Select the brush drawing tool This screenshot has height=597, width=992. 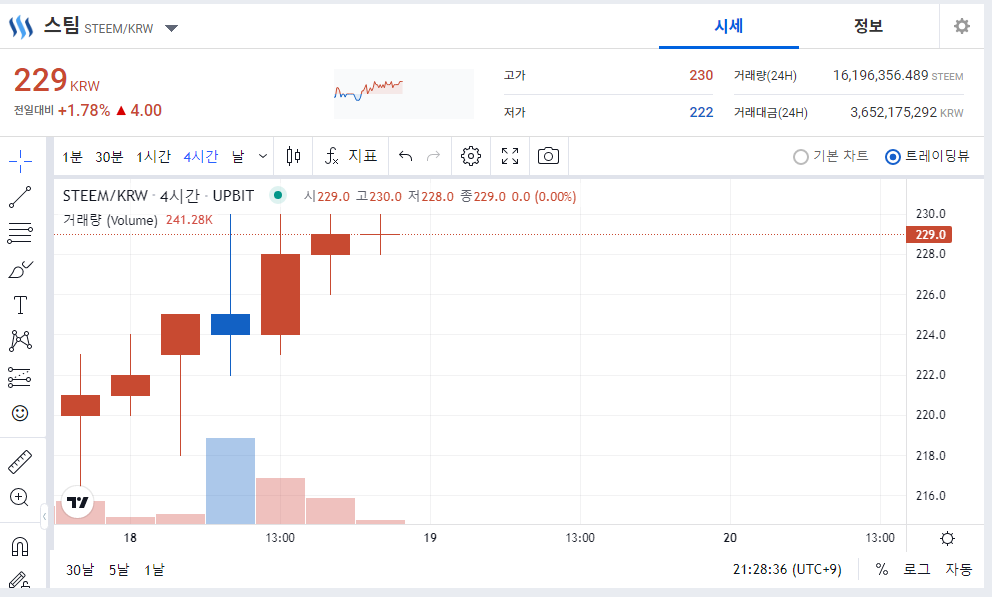[20, 270]
